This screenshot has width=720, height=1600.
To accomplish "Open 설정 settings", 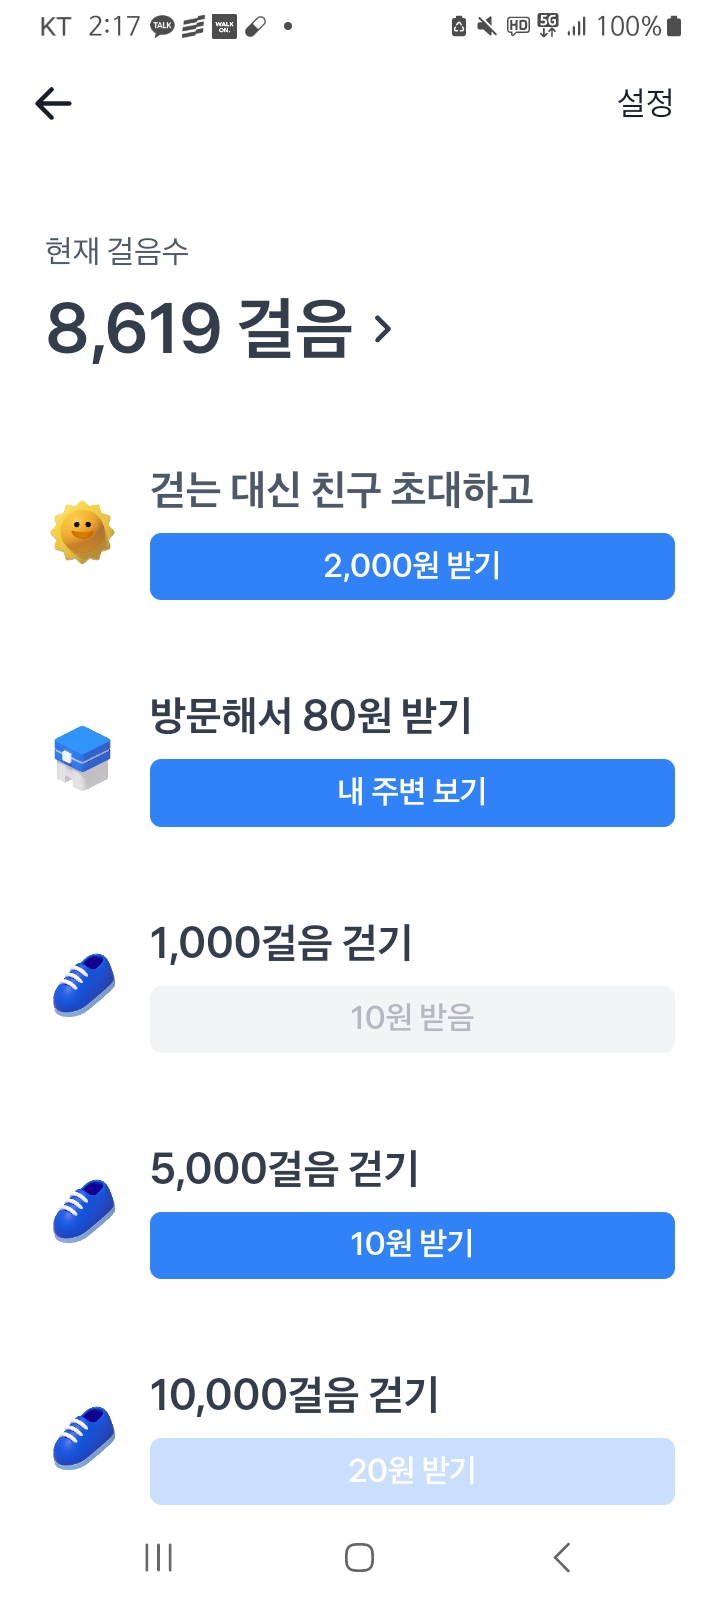I will tap(645, 102).
